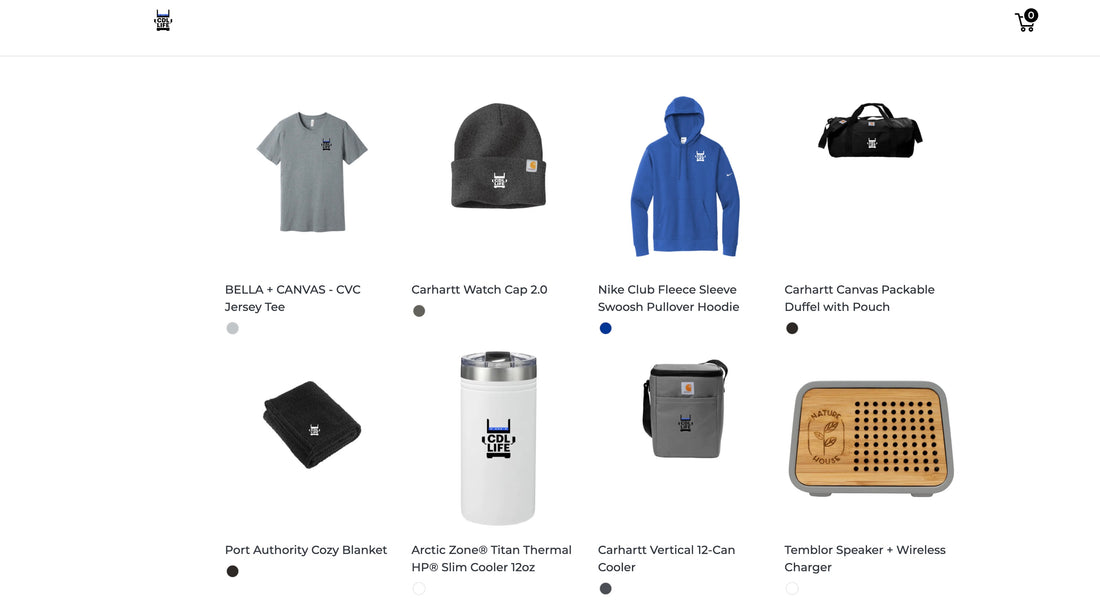Choose black swatch for Carhartt duffel
This screenshot has width=1100, height=602.
click(792, 328)
